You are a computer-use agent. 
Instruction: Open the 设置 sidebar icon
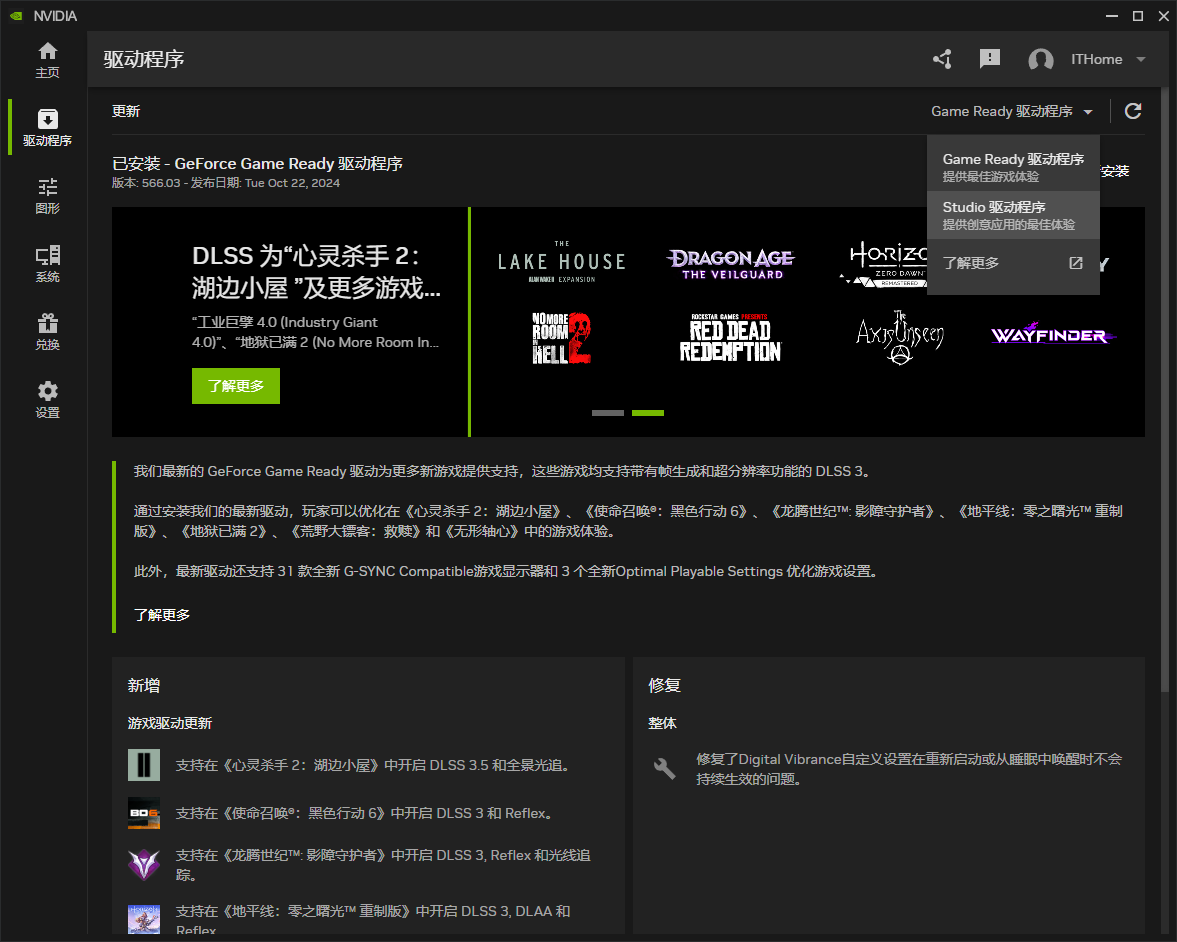point(46,399)
